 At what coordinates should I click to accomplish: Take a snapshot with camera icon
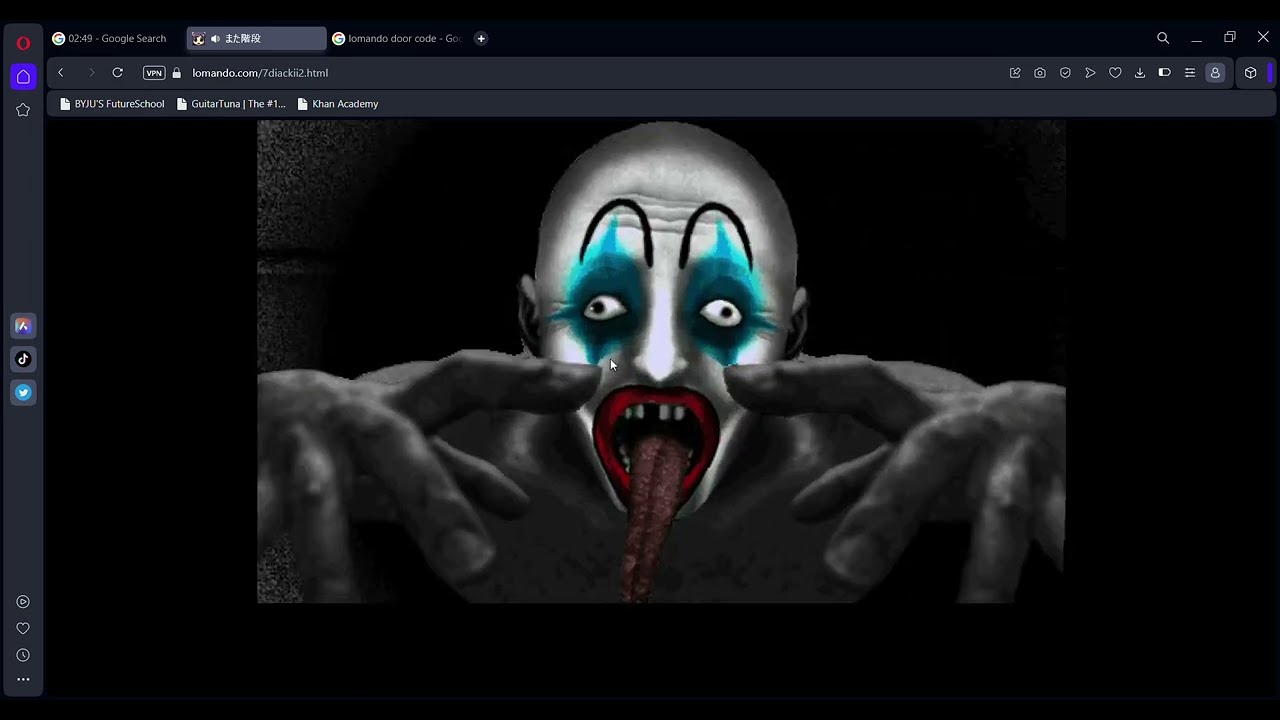coord(1040,73)
